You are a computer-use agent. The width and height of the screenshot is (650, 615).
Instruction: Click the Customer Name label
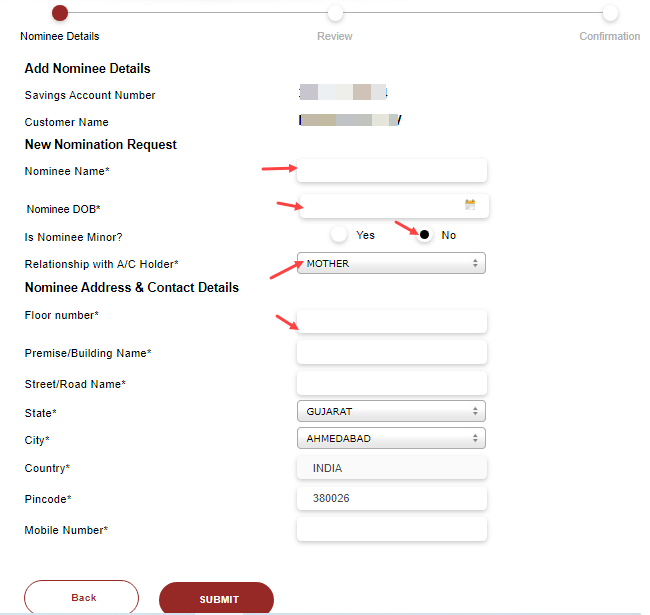pyautogui.click(x=66, y=122)
